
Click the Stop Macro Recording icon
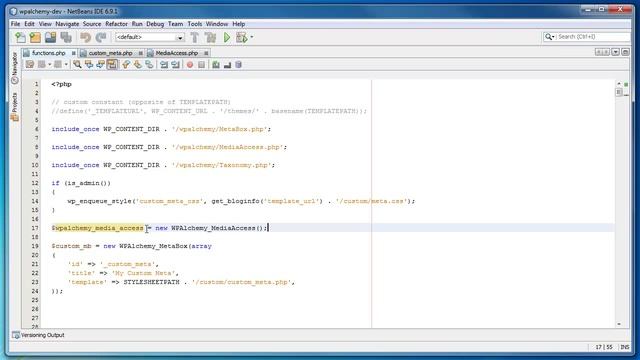click(x=201, y=64)
